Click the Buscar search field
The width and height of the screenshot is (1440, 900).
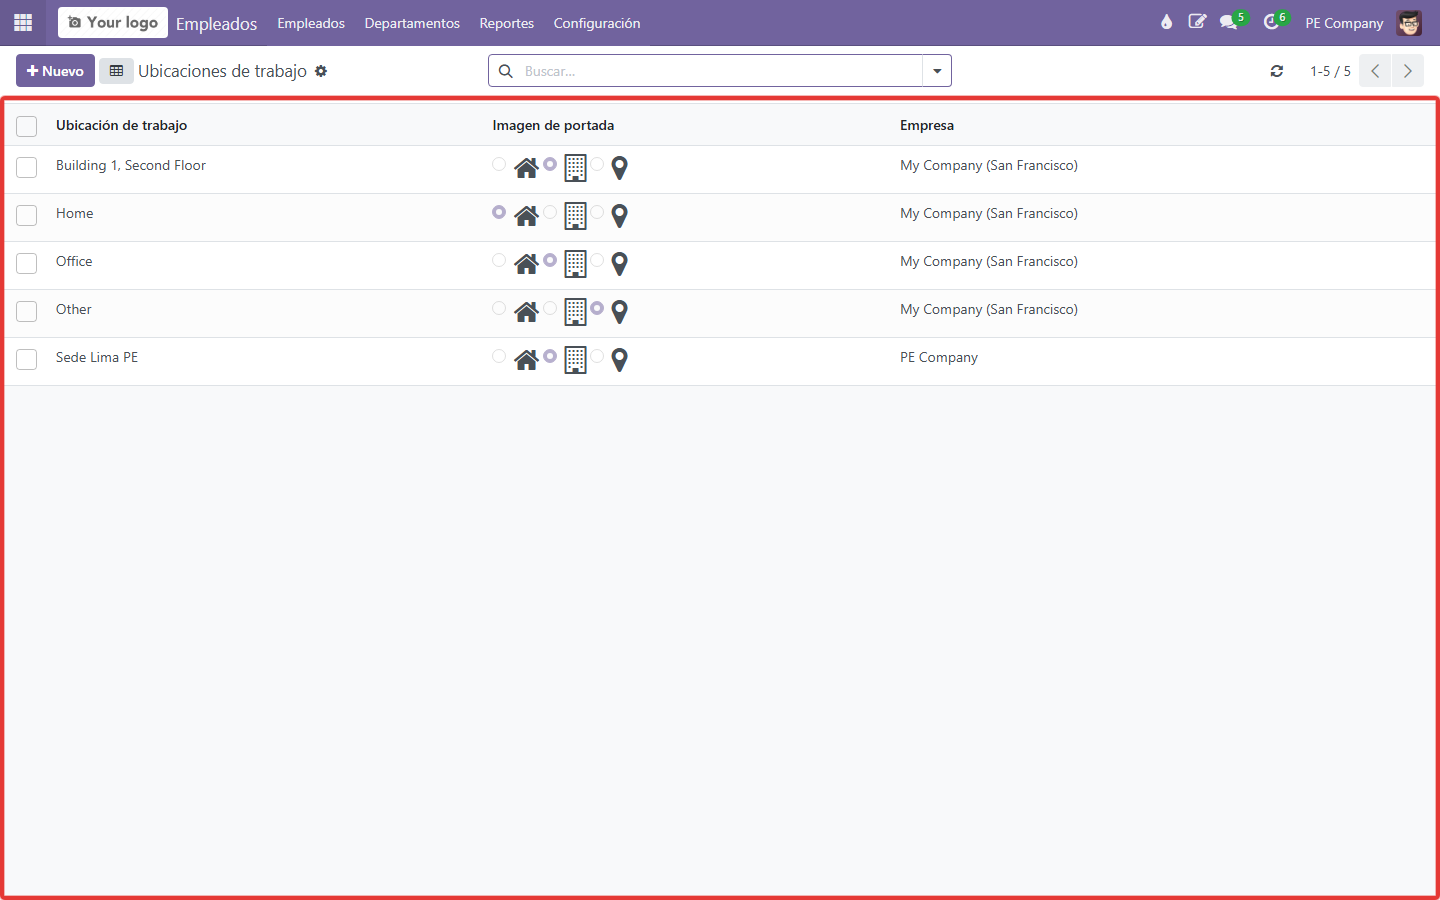coord(720,71)
